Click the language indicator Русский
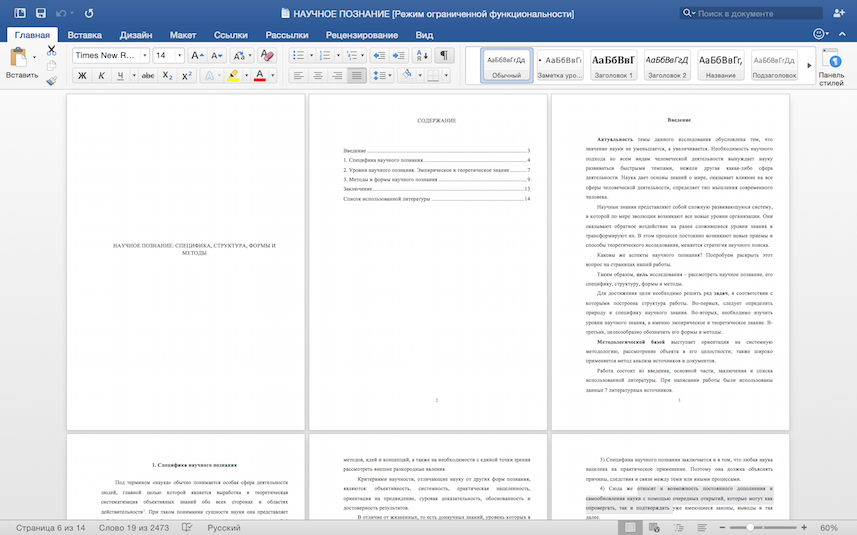Screen dimensions: 857x535 [224, 527]
